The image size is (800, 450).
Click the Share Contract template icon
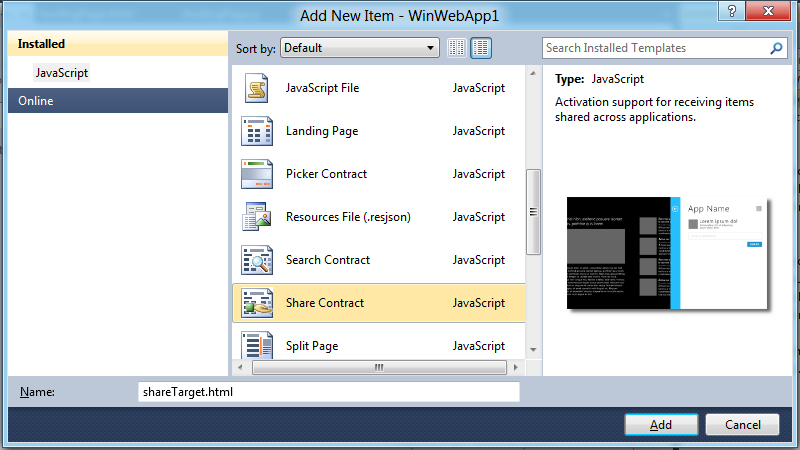coord(257,304)
